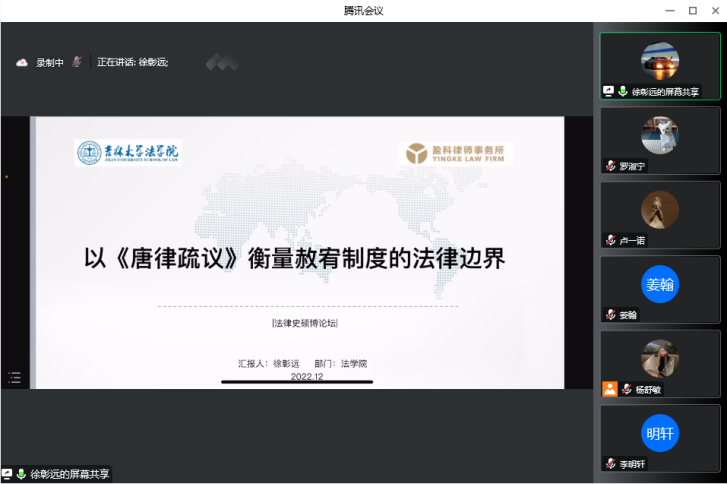
Task: Click the 录制中 recording status label
Action: [x=50, y=62]
